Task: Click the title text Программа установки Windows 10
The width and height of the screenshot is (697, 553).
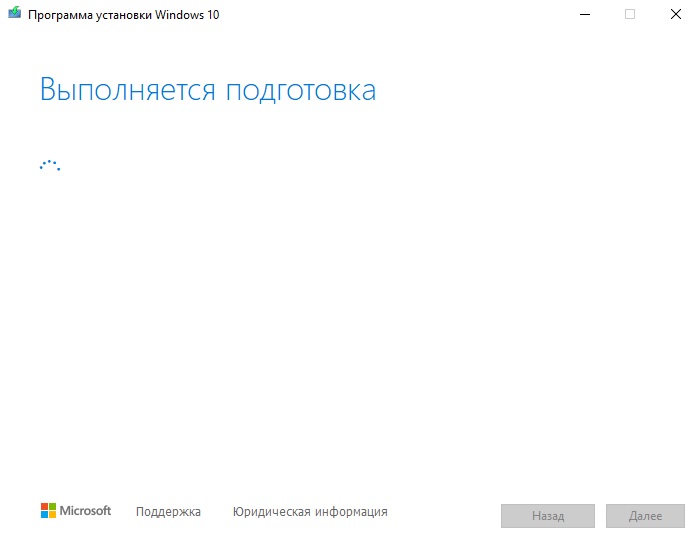Action: (124, 15)
